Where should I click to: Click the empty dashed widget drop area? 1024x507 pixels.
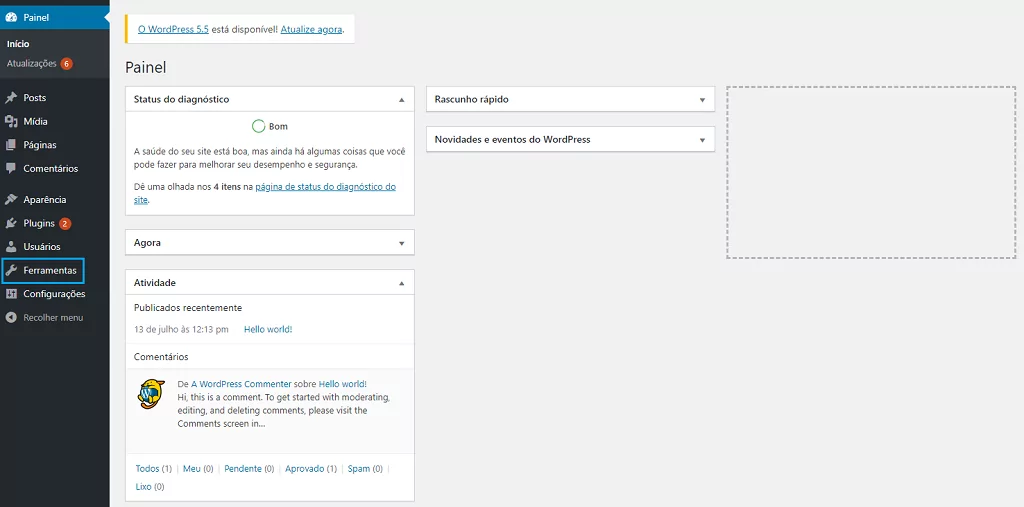pos(871,172)
